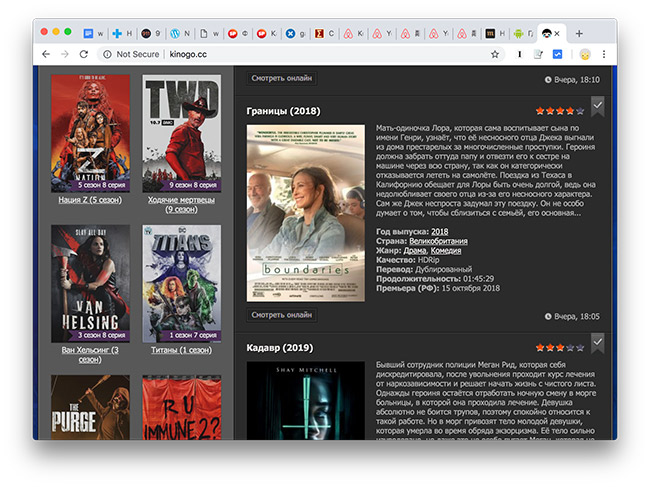Switch to the Android icon browser tab
650x487 pixels.
[519, 33]
